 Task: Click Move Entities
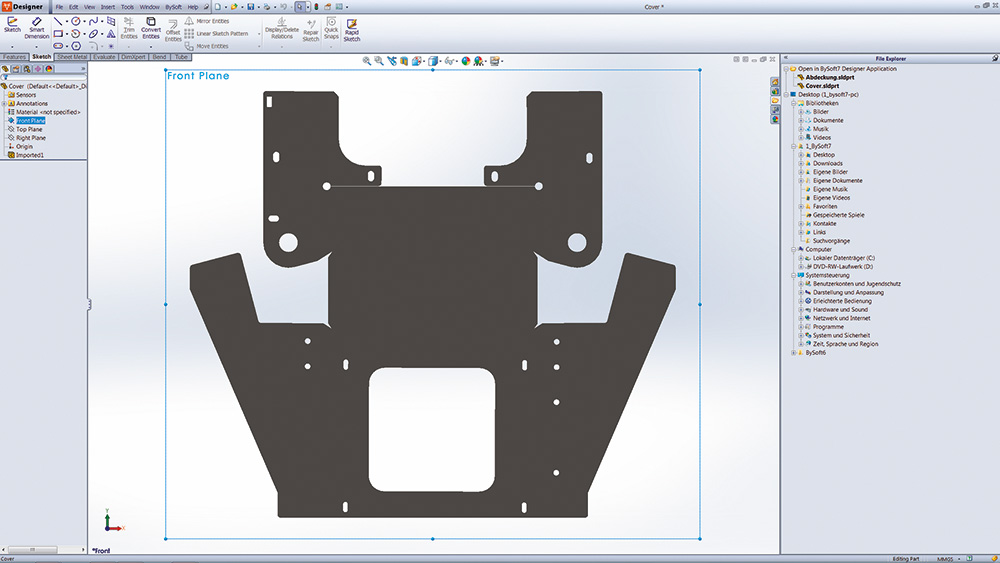pos(207,46)
